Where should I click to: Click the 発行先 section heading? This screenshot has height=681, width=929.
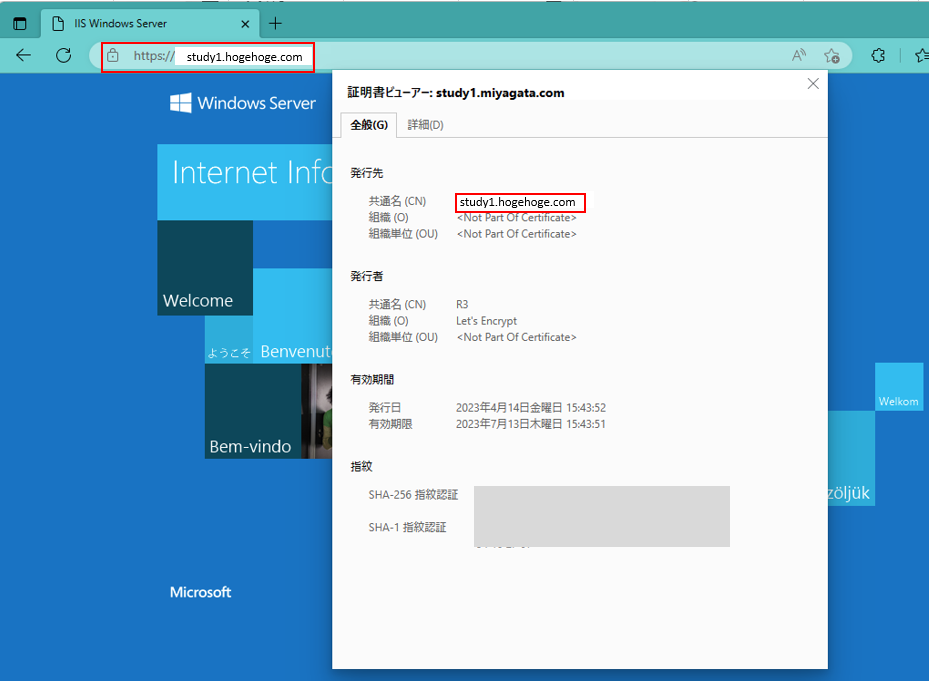367,173
